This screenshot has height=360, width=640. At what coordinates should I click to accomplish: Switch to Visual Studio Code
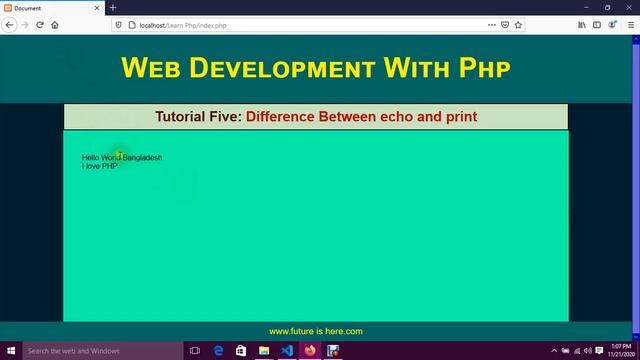tap(287, 351)
